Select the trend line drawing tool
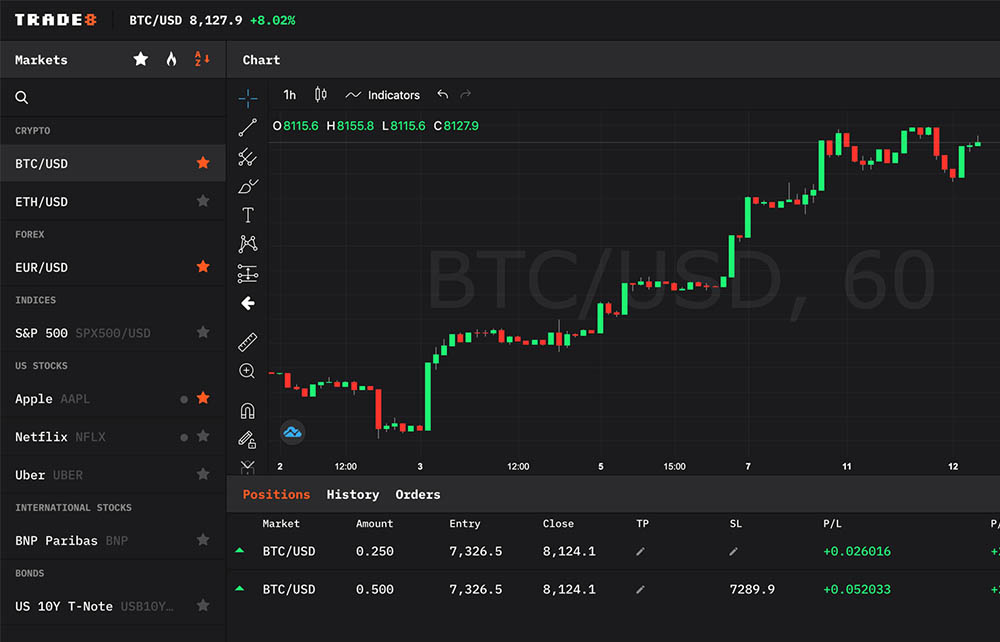 [248, 127]
